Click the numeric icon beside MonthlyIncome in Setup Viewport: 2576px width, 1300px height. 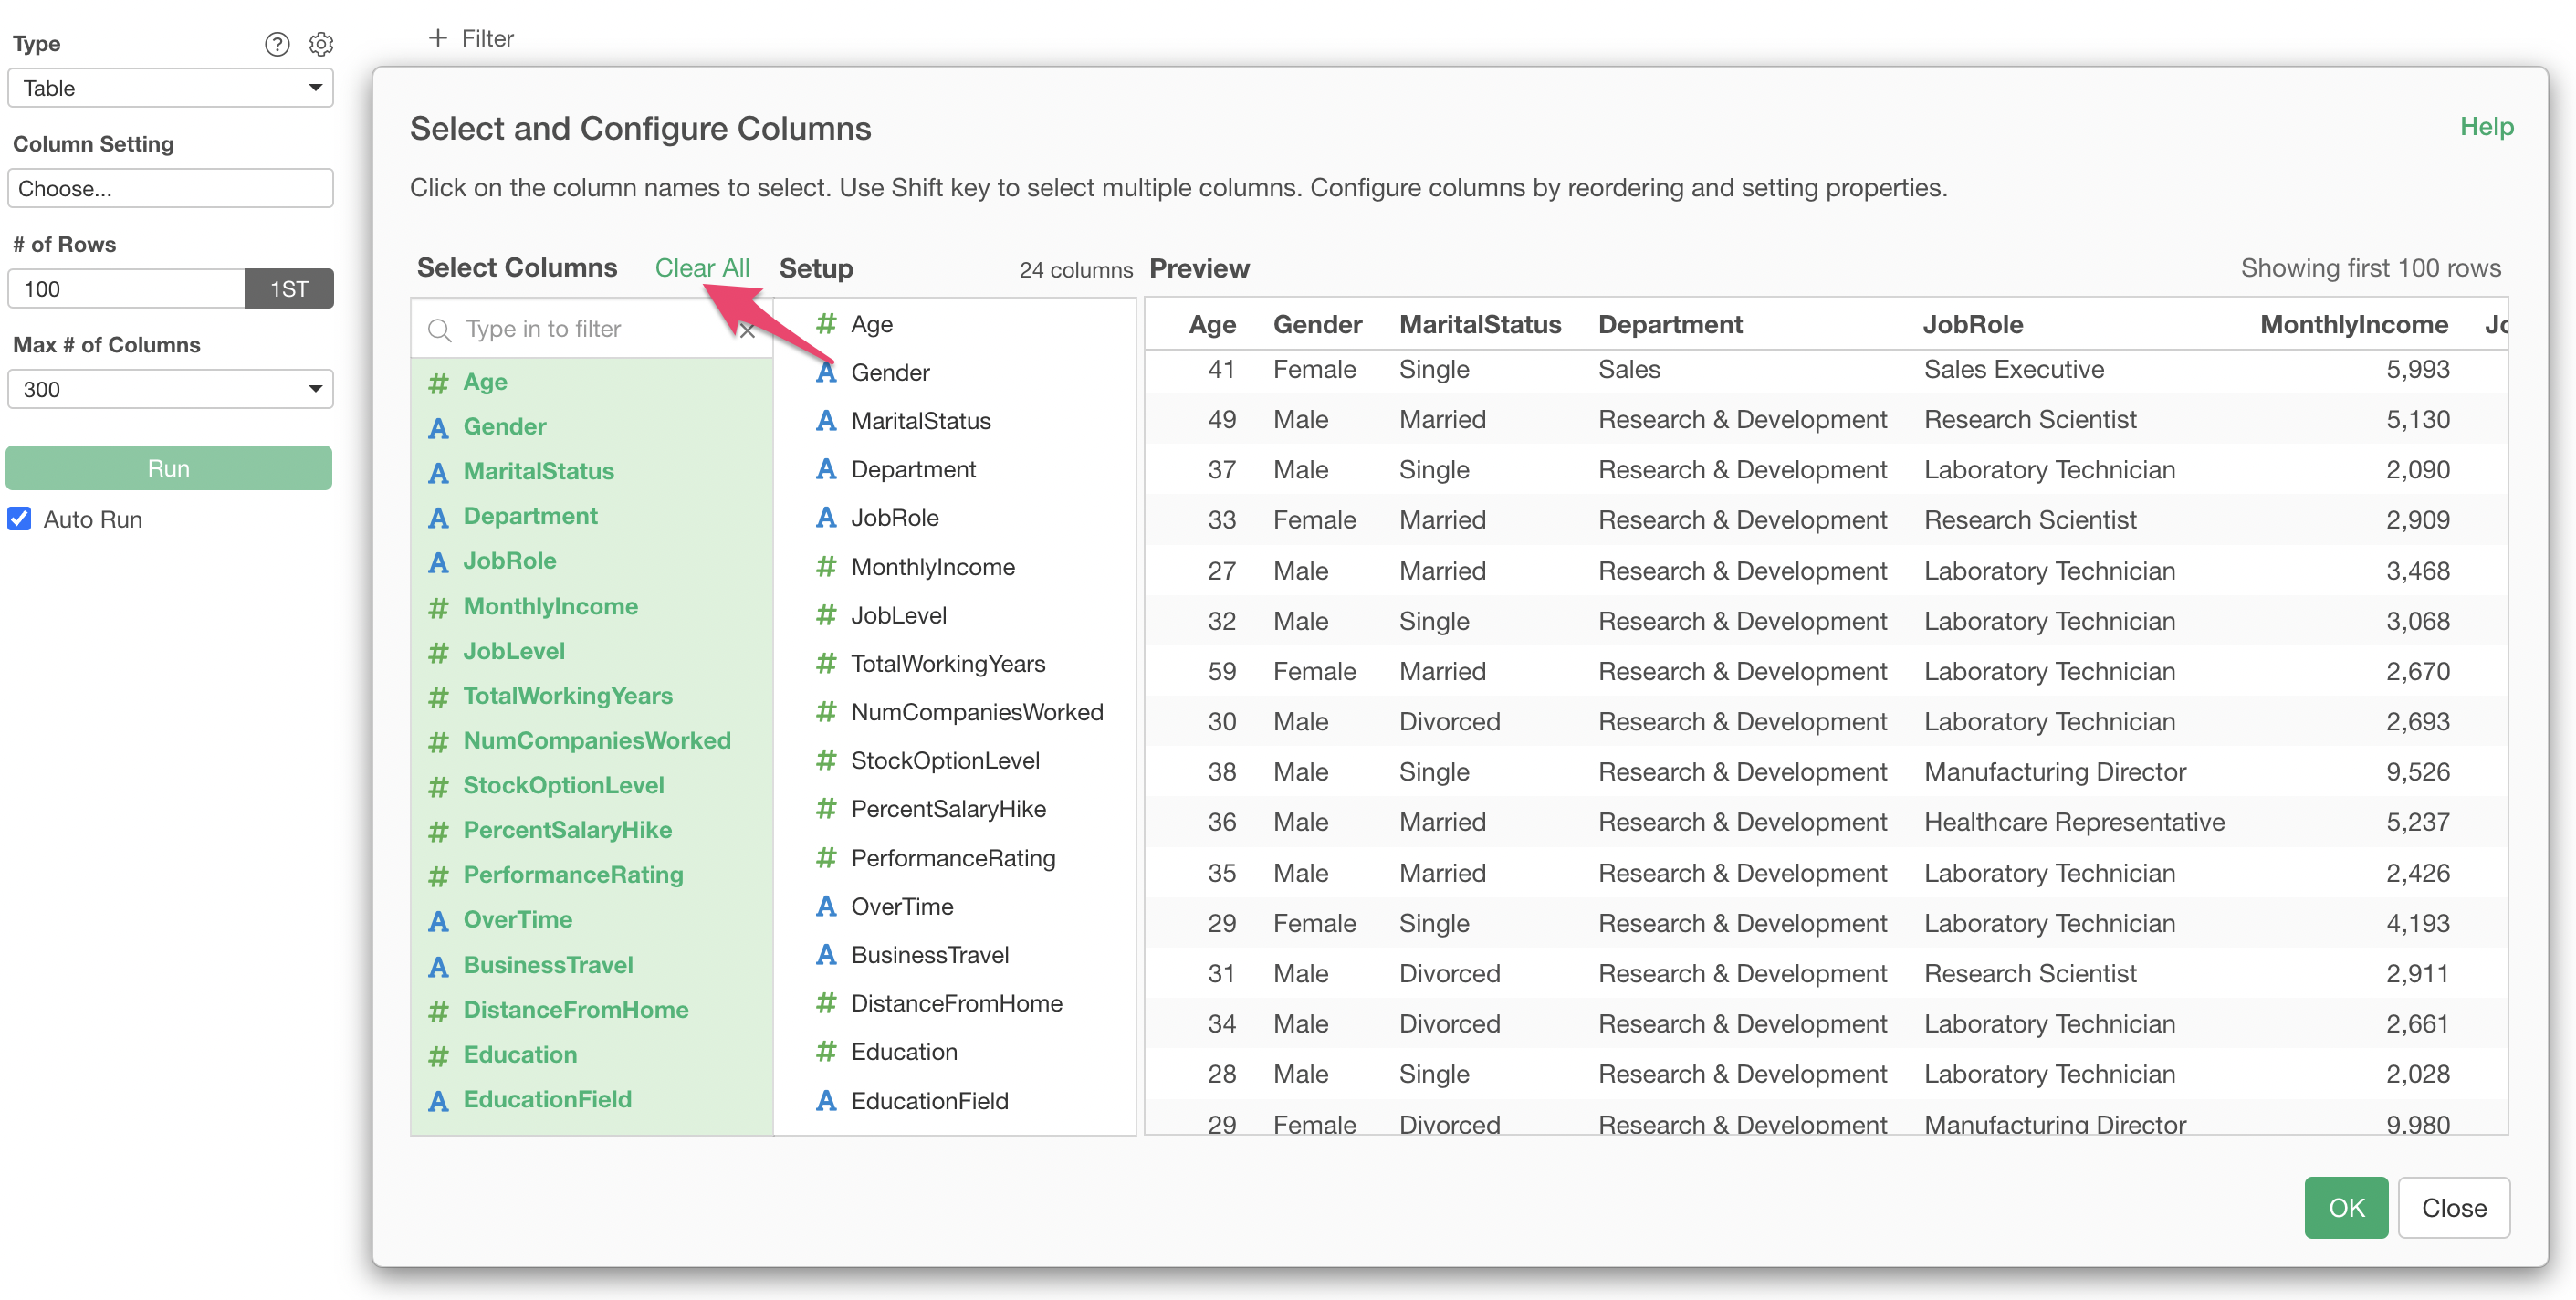point(826,567)
